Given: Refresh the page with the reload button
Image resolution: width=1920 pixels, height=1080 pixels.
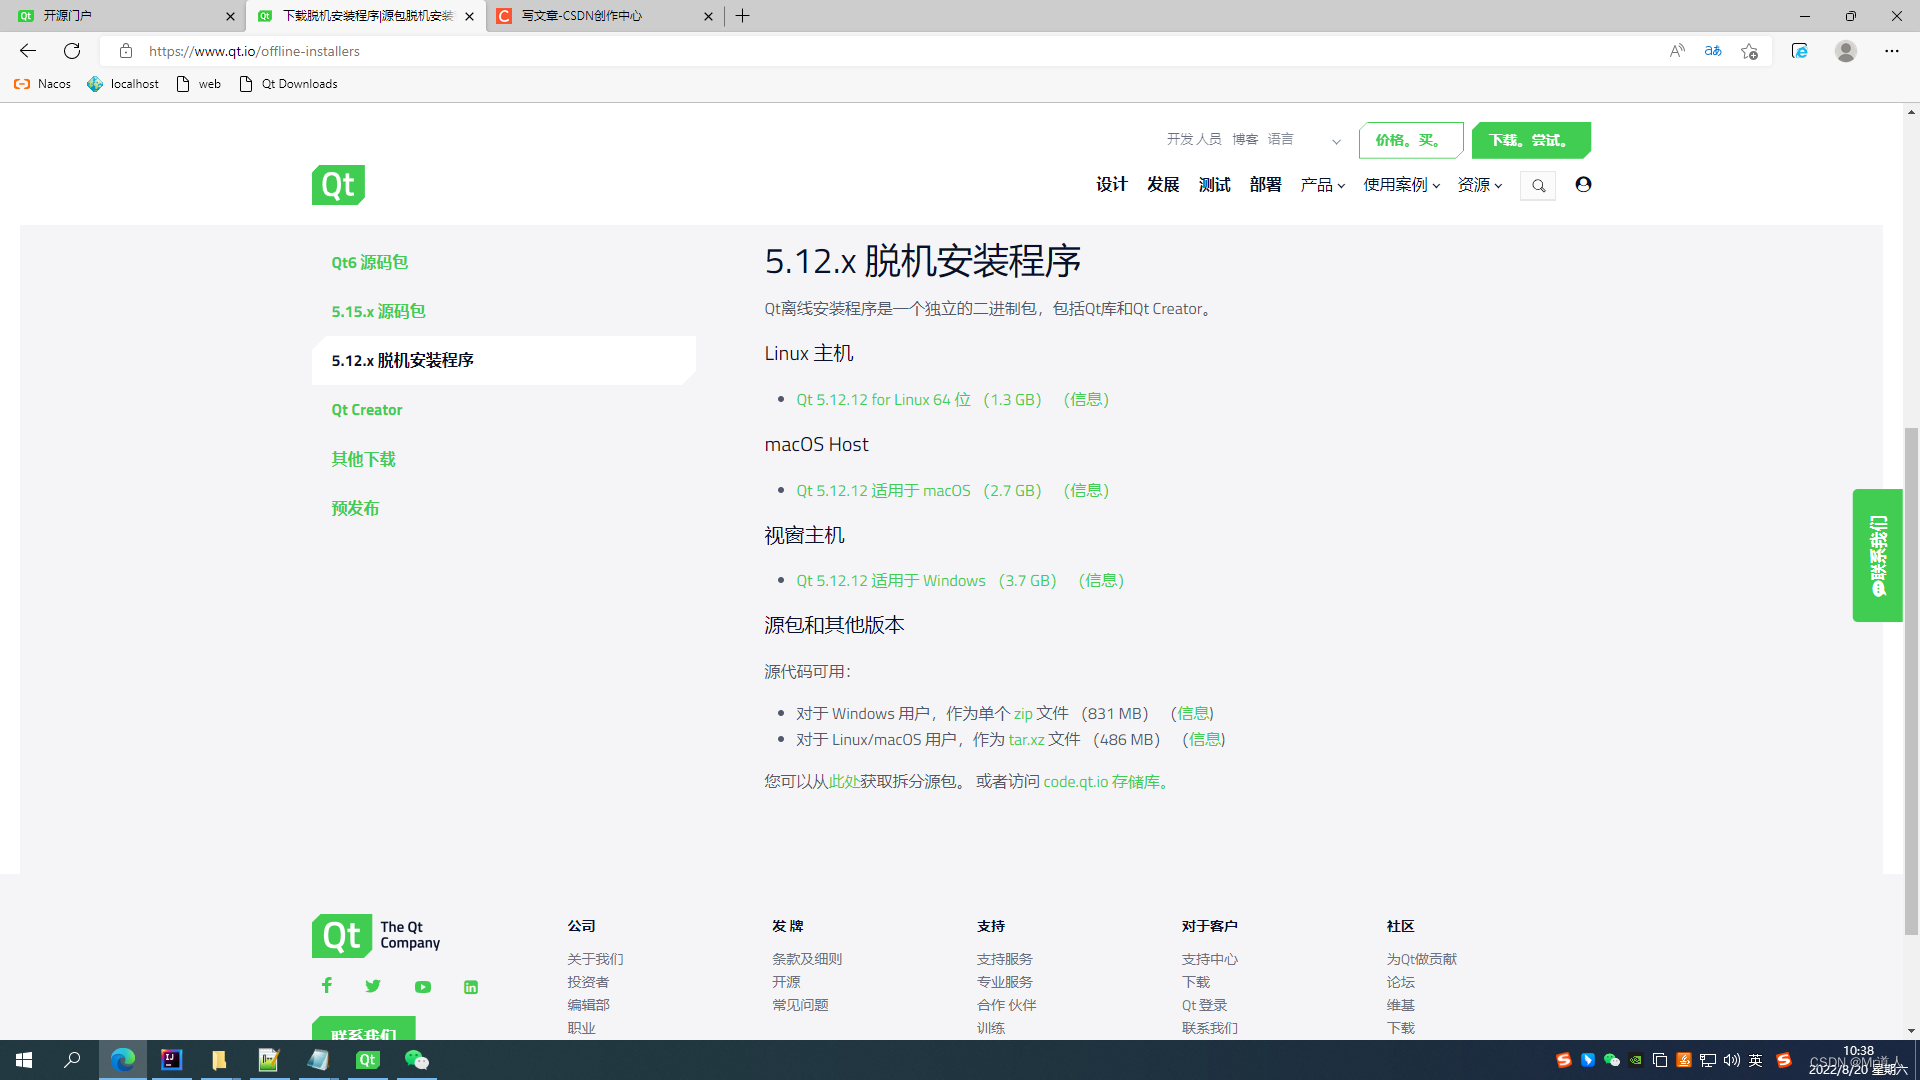Looking at the screenshot, I should point(72,51).
